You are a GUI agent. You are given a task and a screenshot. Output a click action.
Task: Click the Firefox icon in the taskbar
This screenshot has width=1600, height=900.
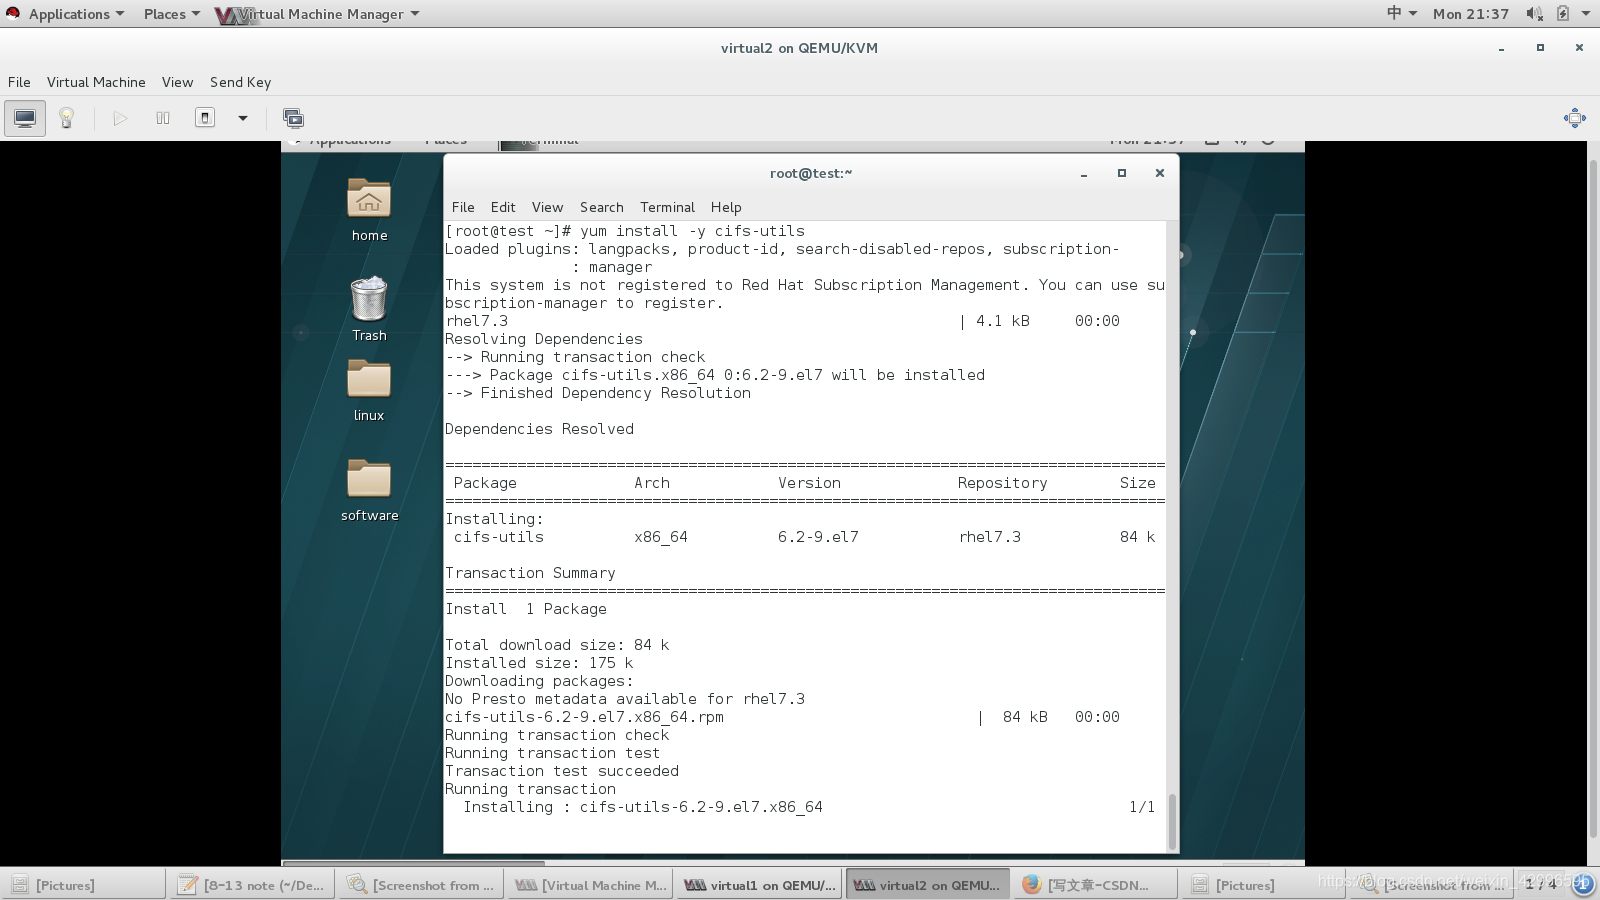(x=1032, y=885)
